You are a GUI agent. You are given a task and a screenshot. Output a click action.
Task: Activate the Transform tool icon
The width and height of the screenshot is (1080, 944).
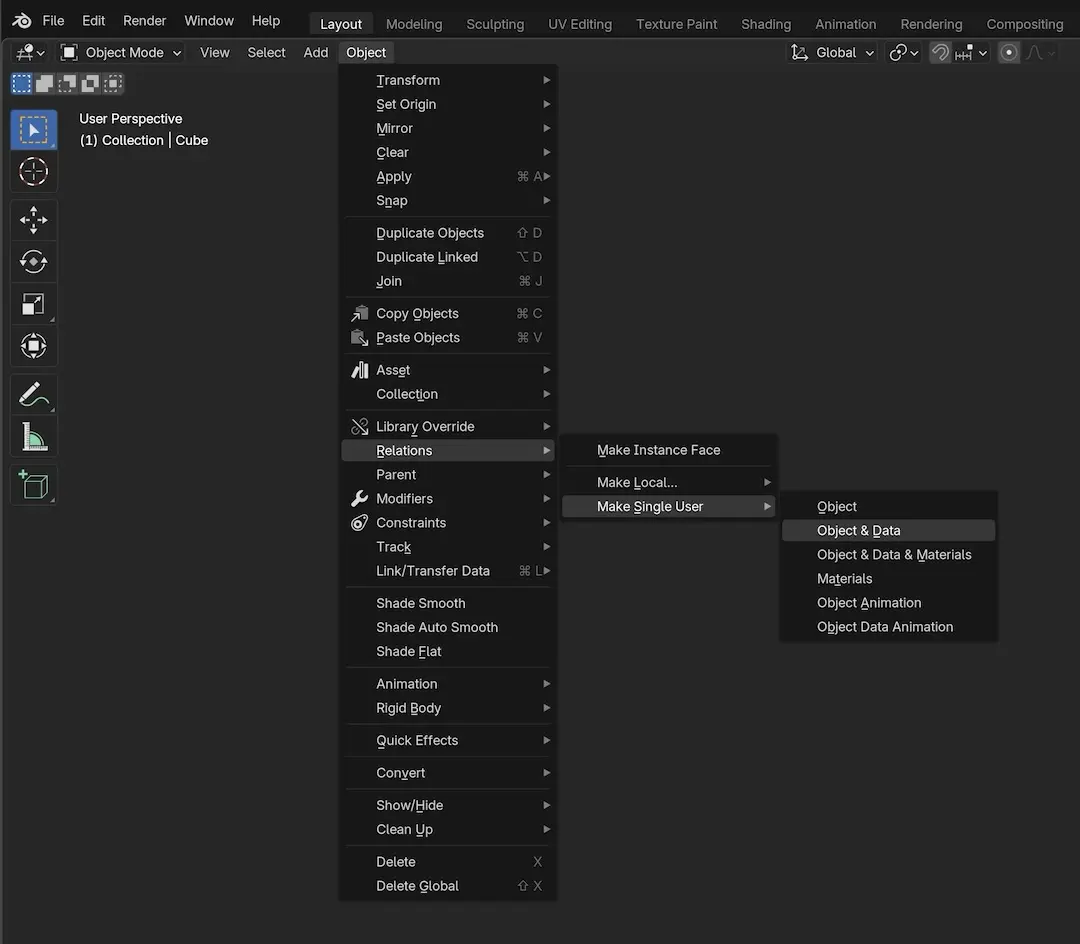click(34, 346)
